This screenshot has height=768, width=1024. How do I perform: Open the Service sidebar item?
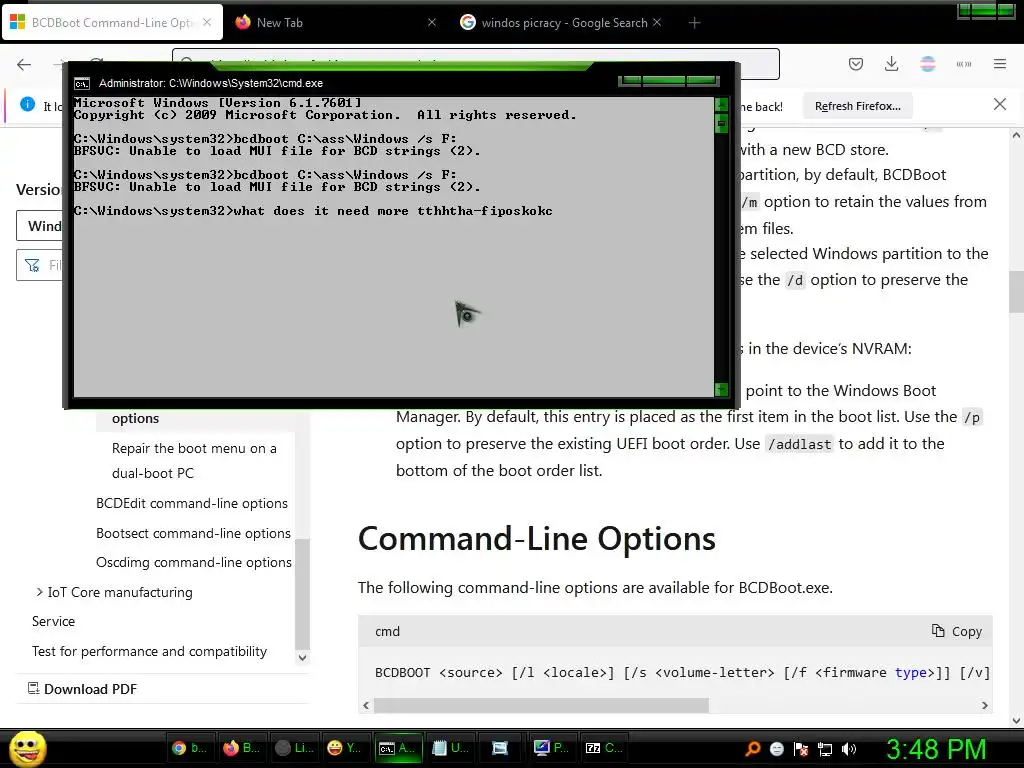54,622
